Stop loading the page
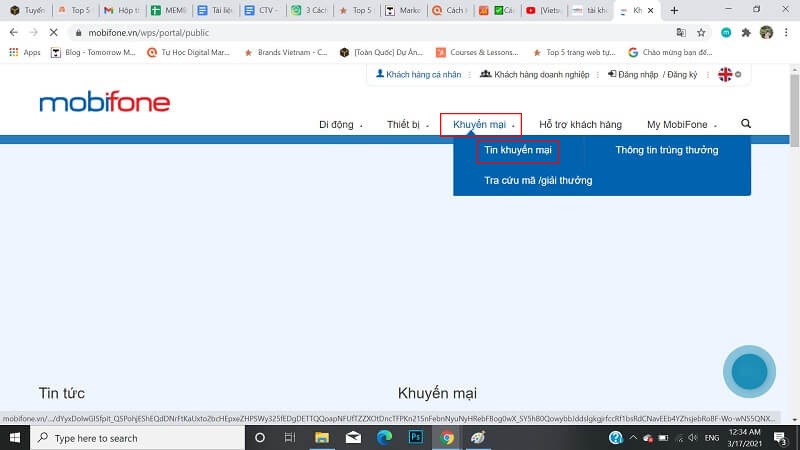Screen dimensions: 800x450 point(54,33)
